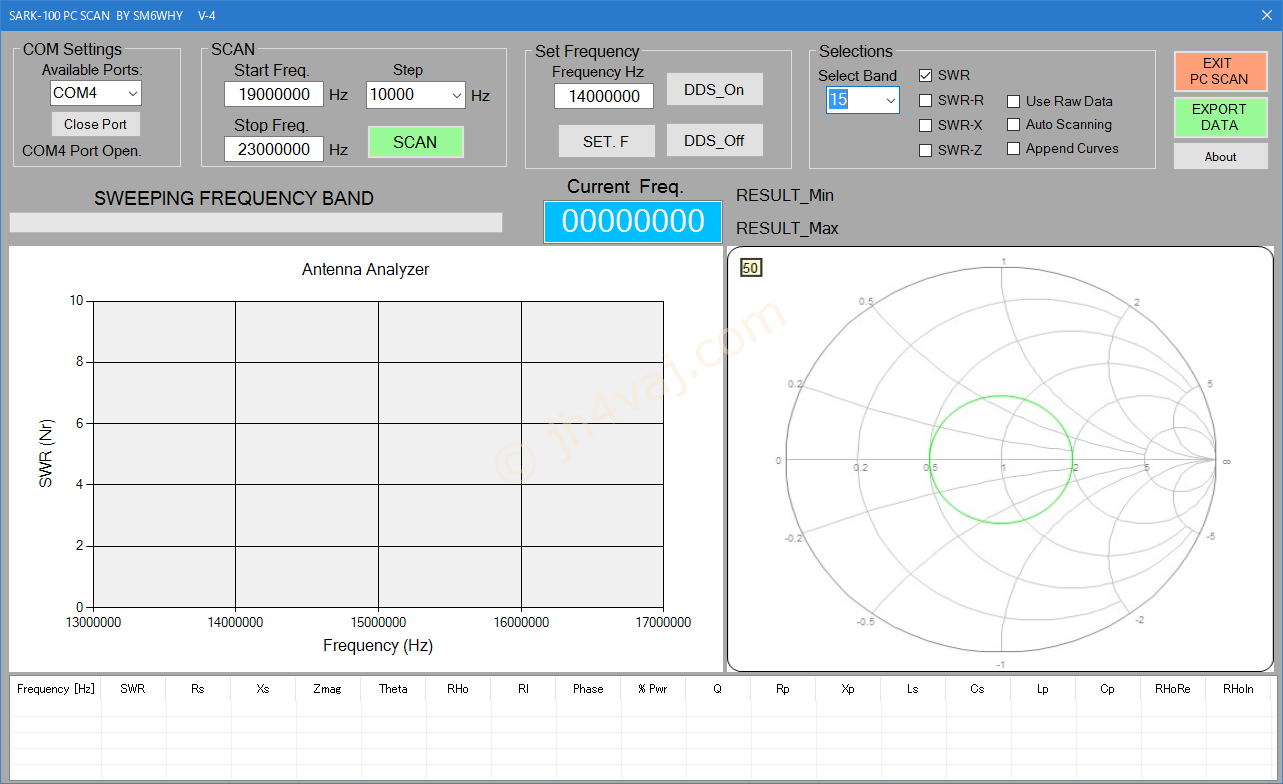The image size is (1283, 784).
Task: Click the Rp column header
Action: coord(783,688)
